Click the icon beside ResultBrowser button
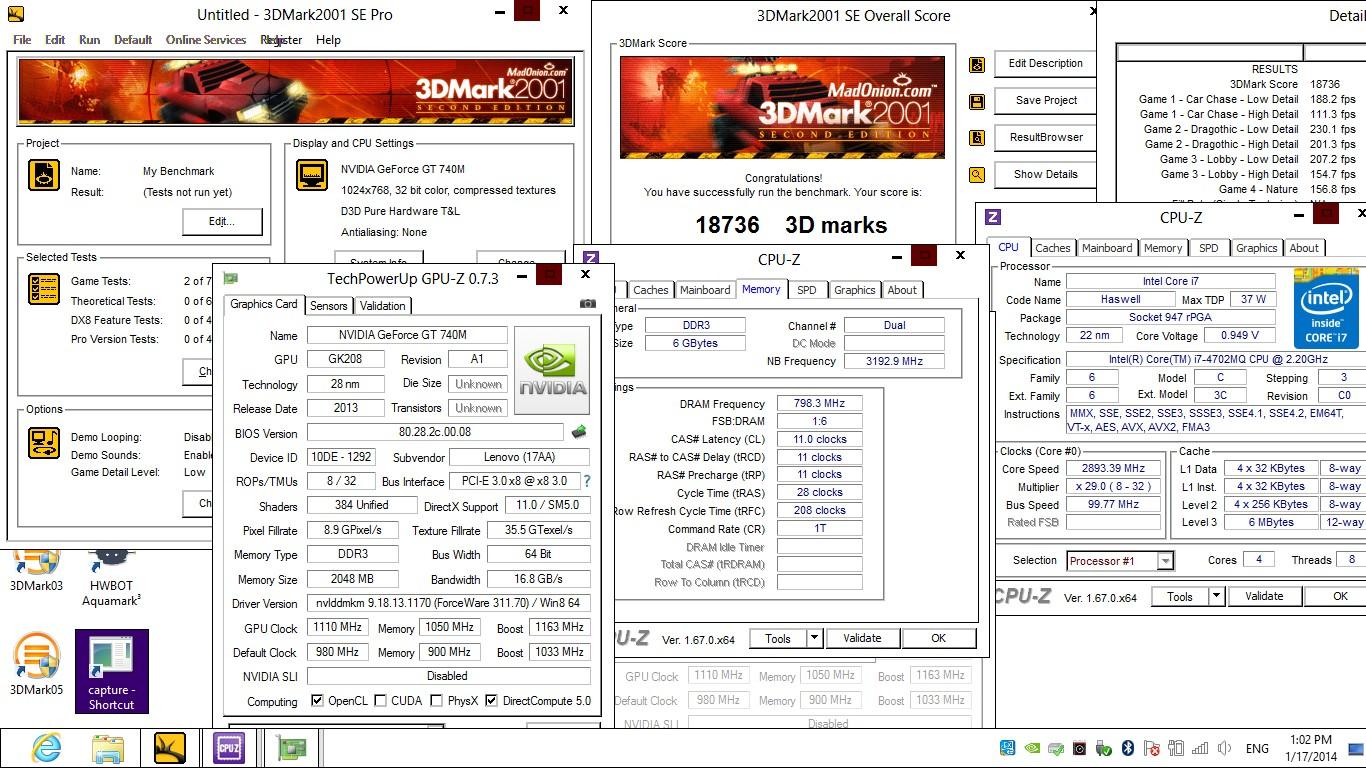1366x768 pixels. pos(977,138)
